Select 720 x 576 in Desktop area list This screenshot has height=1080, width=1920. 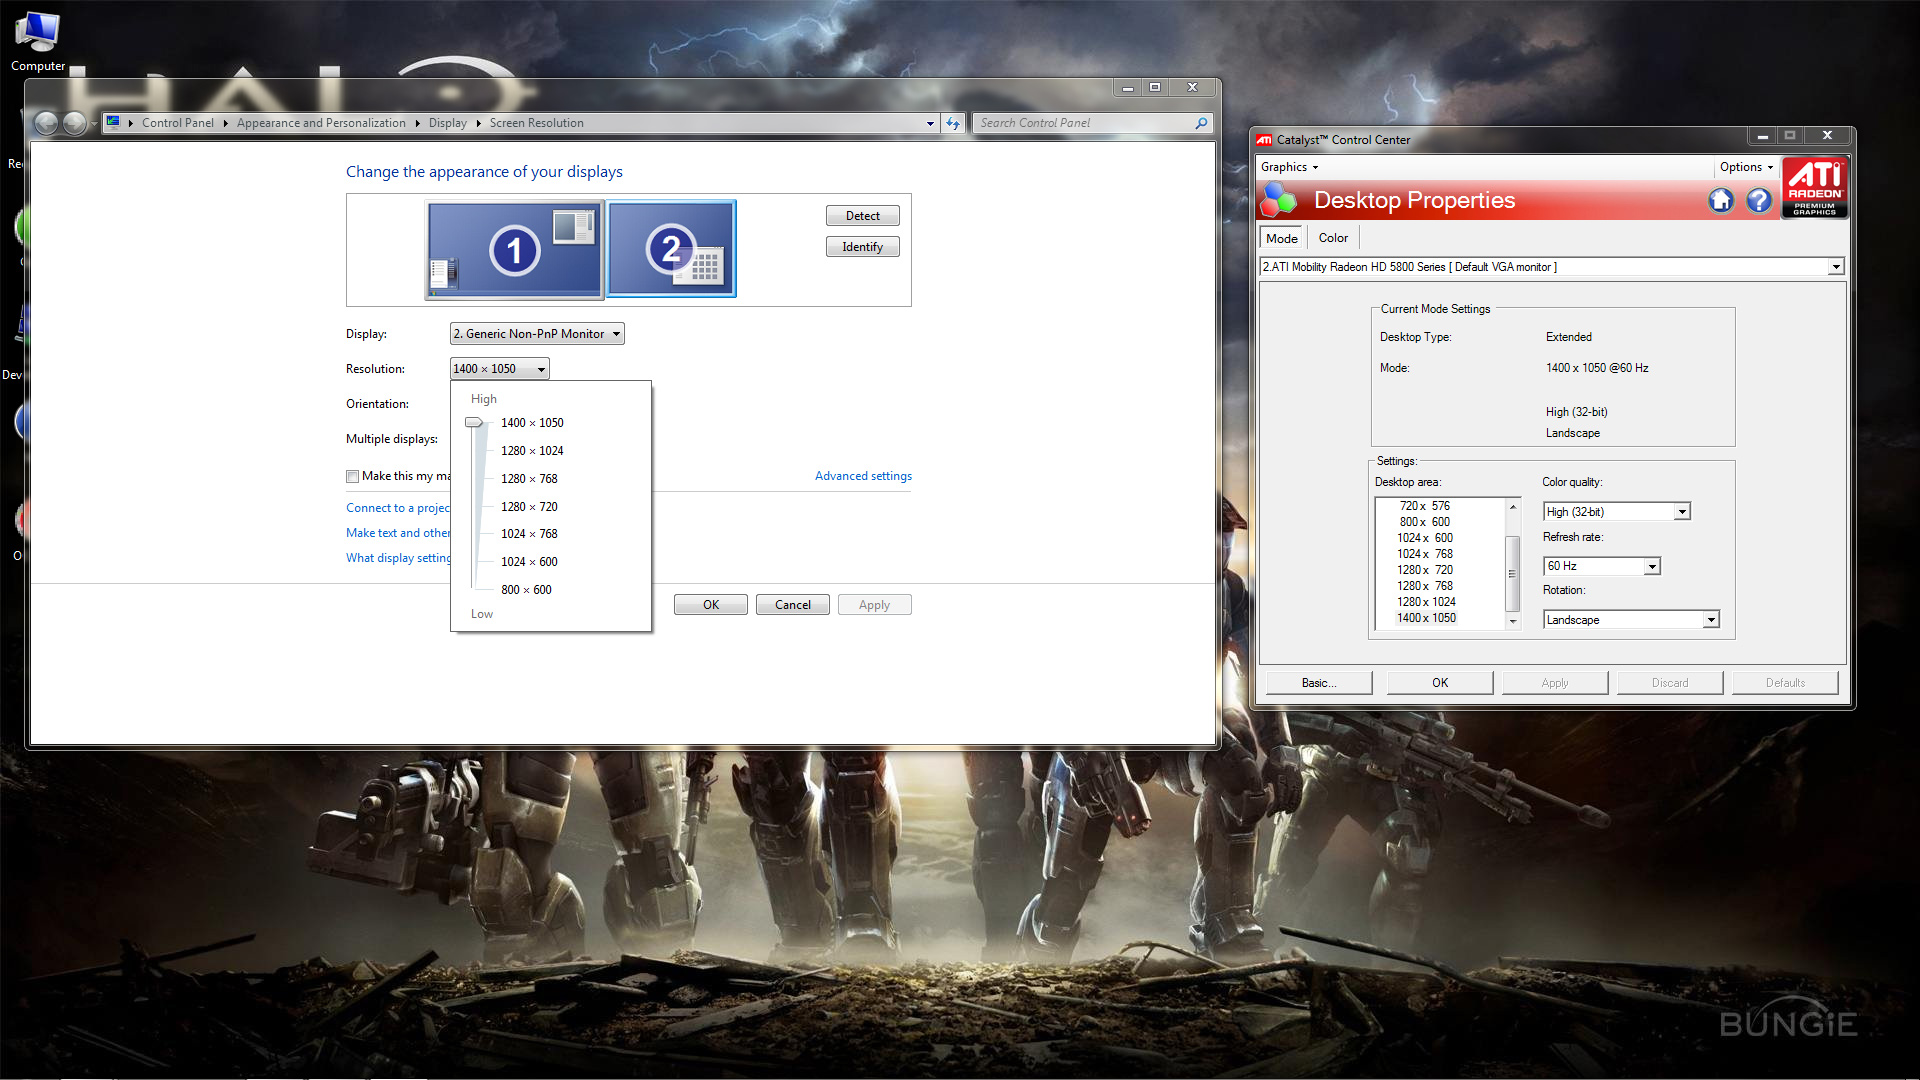(x=1425, y=506)
